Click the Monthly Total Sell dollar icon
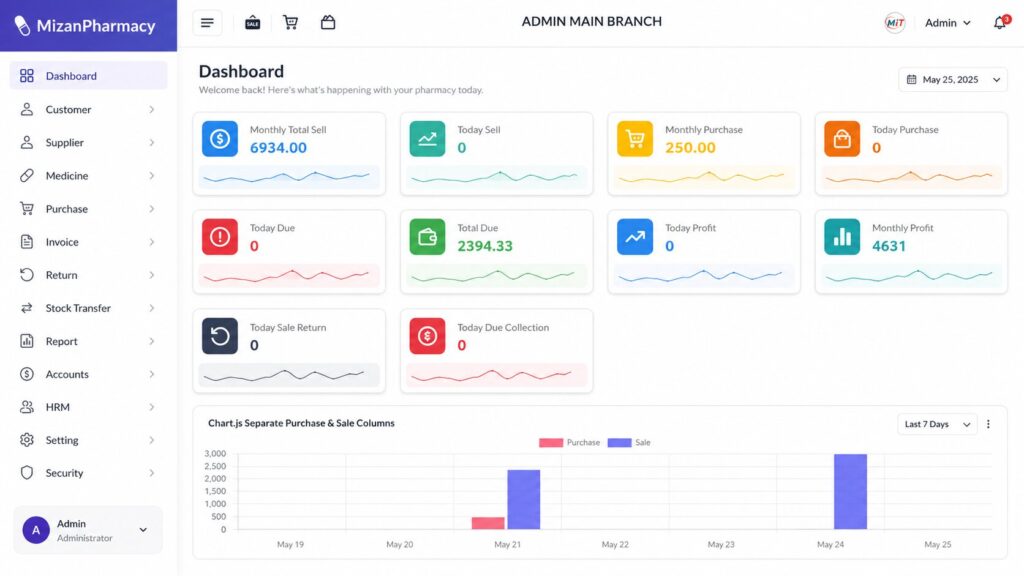Viewport: 1024px width, 576px height. (220, 138)
